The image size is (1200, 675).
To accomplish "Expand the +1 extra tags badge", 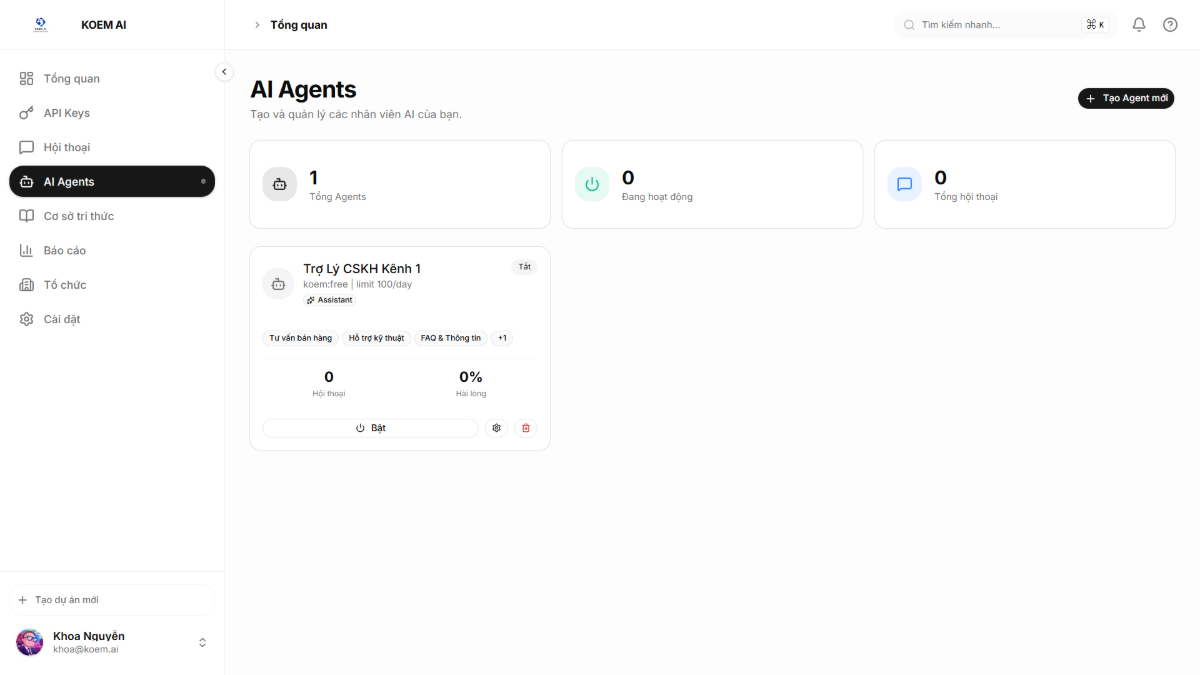I will (502, 338).
